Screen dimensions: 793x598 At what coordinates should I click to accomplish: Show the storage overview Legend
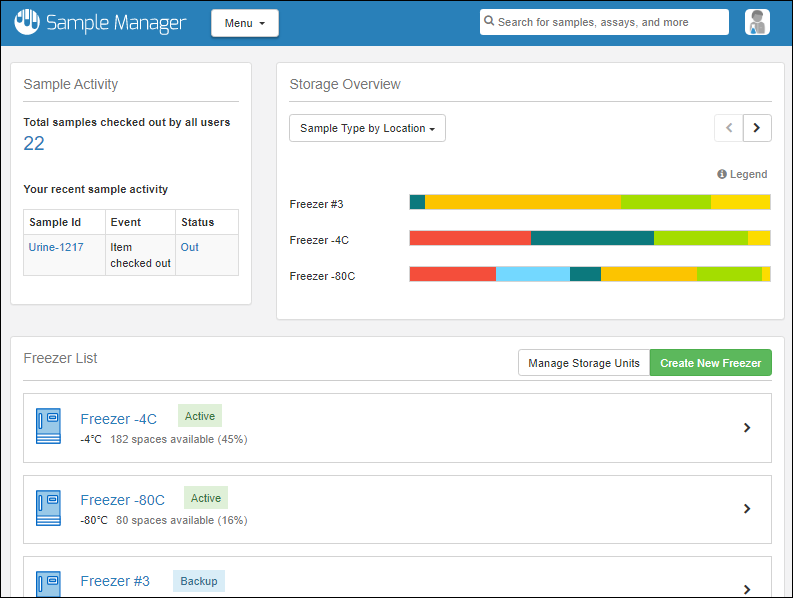[742, 174]
